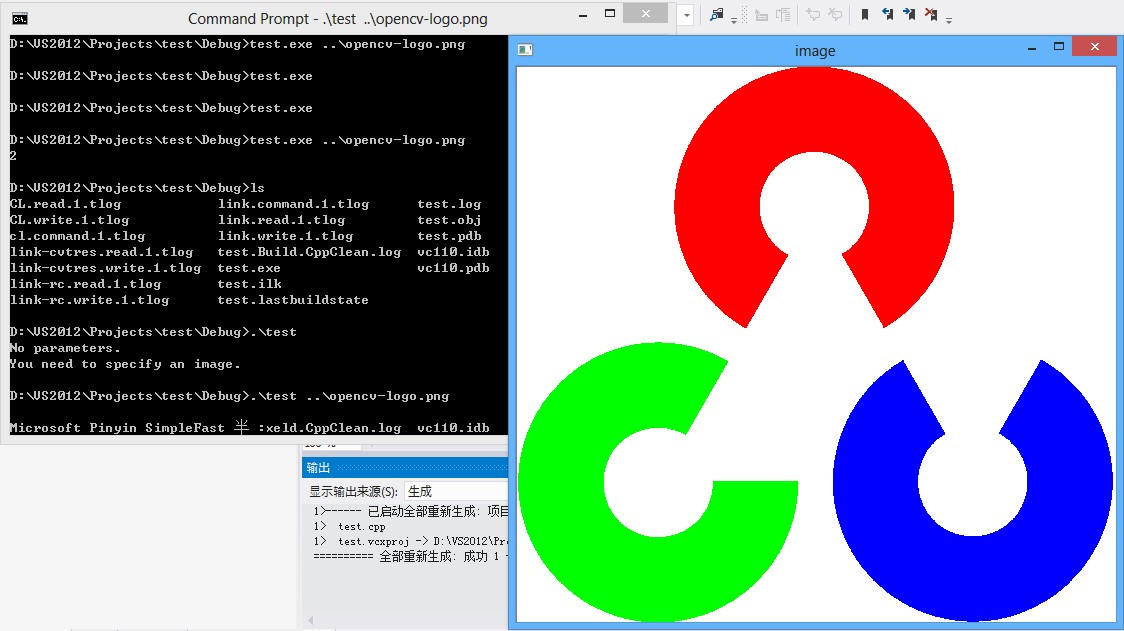Click the '已启动全部重新生成' output line
This screenshot has height=631, width=1124.
(x=411, y=511)
